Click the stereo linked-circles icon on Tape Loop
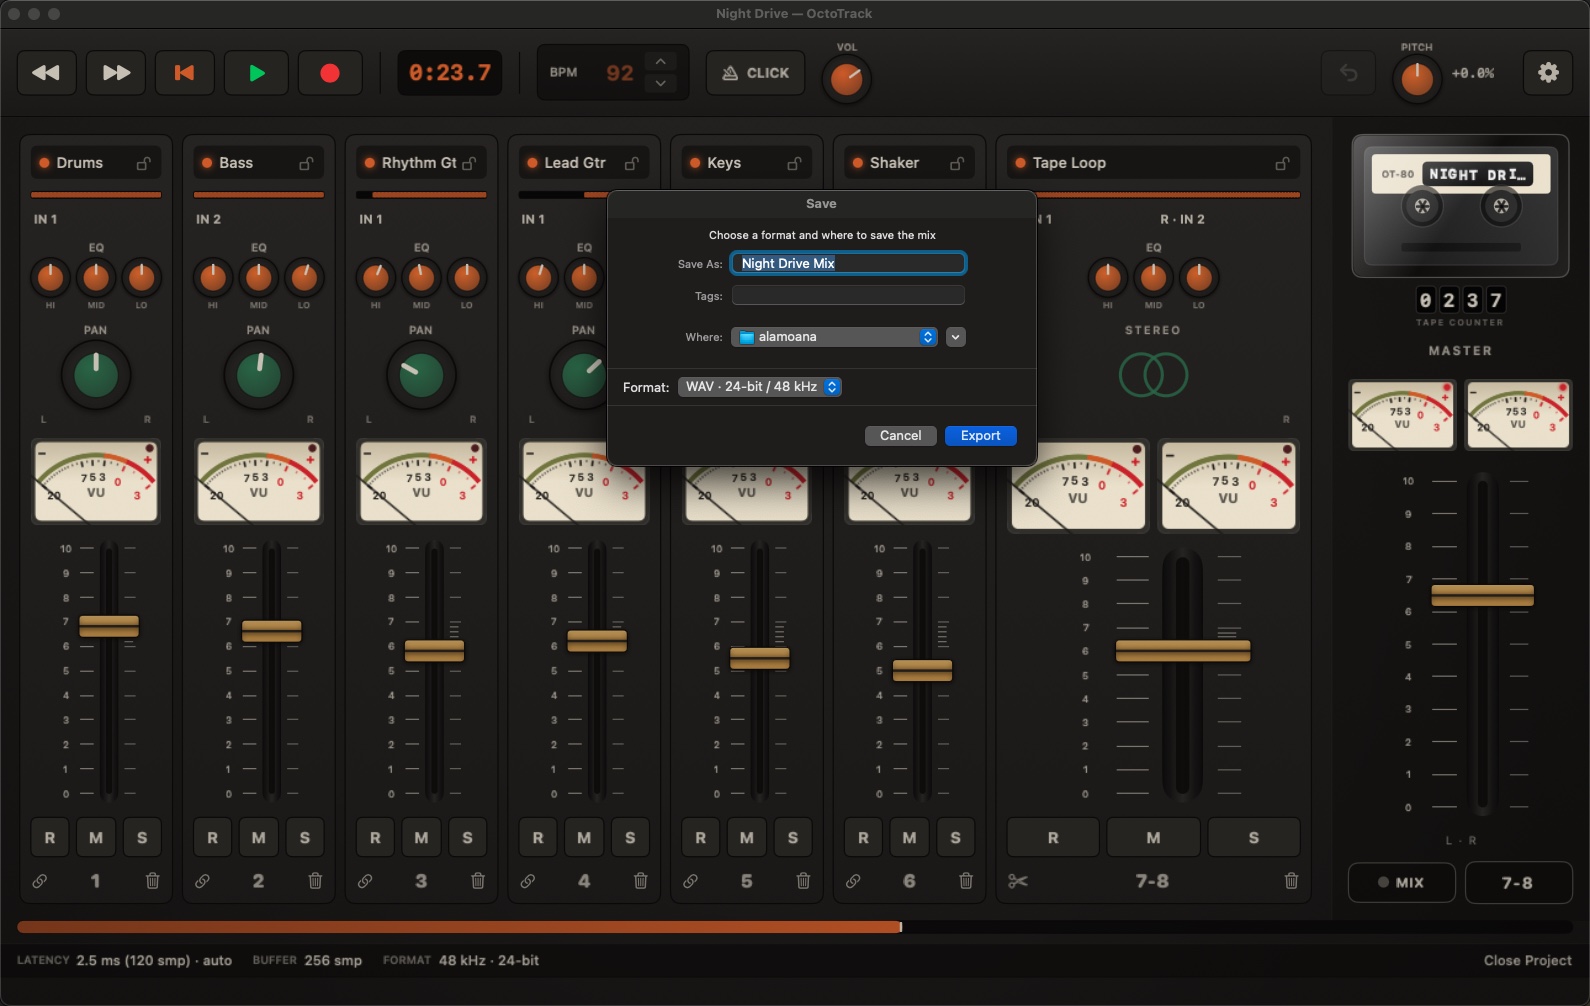Screen dimensions: 1590x1006 coord(1153,375)
